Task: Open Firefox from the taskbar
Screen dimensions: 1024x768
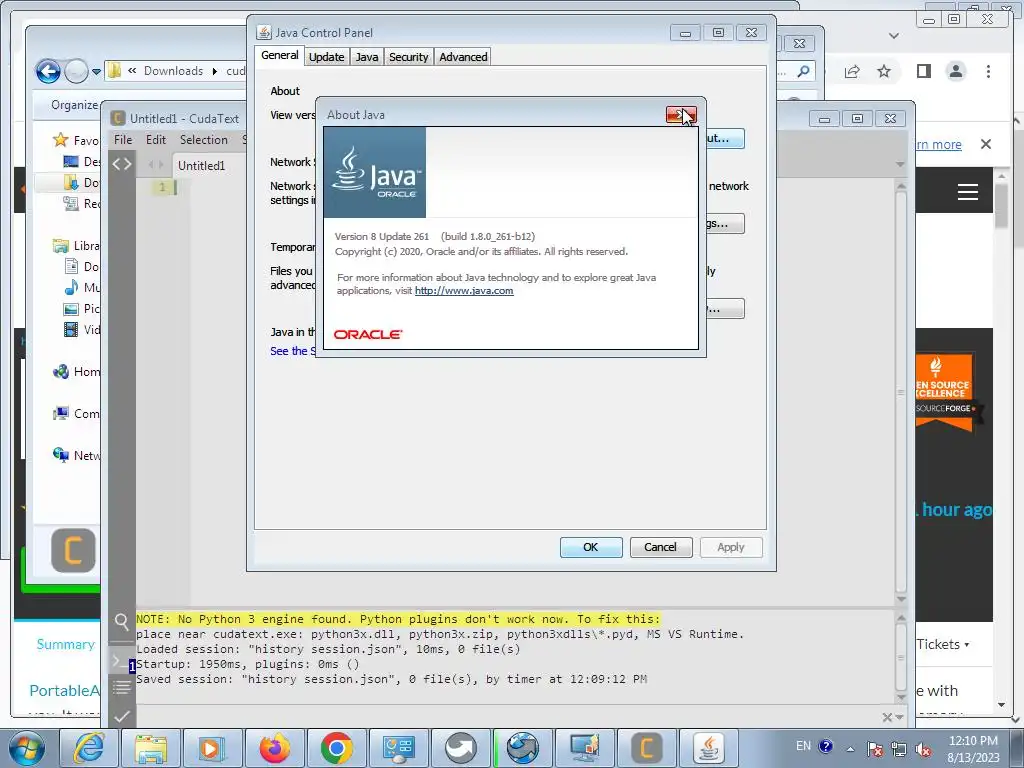Action: click(274, 748)
